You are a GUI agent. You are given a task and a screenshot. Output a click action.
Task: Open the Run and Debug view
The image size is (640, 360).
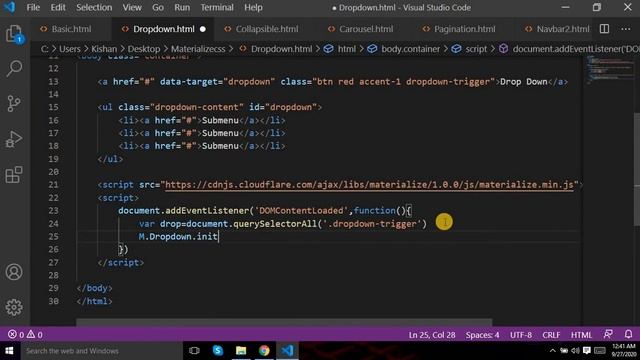coord(14,139)
